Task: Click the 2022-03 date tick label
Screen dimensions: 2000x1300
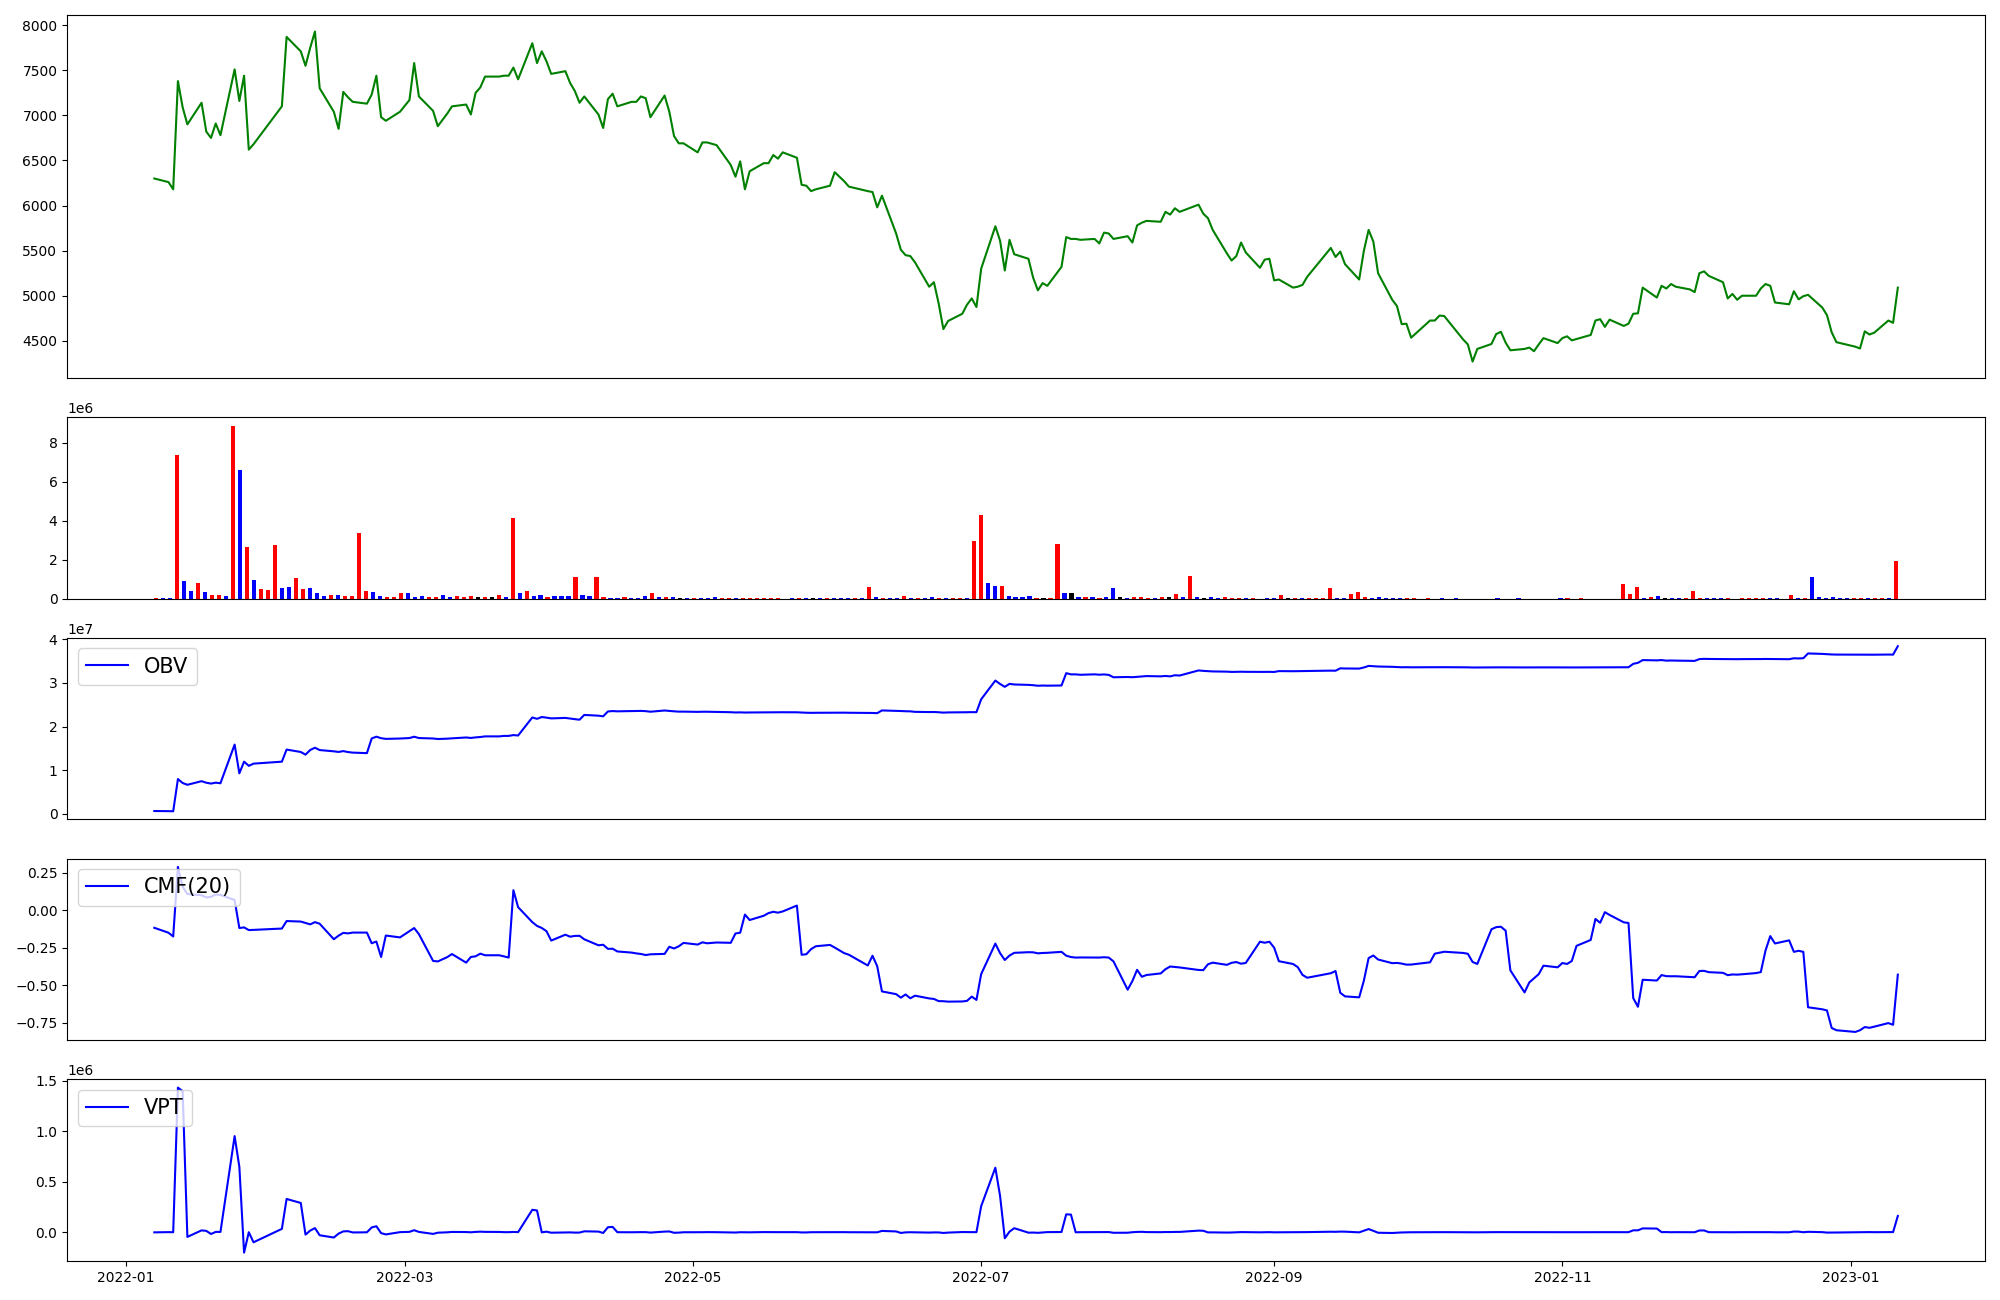Action: coord(405,1277)
